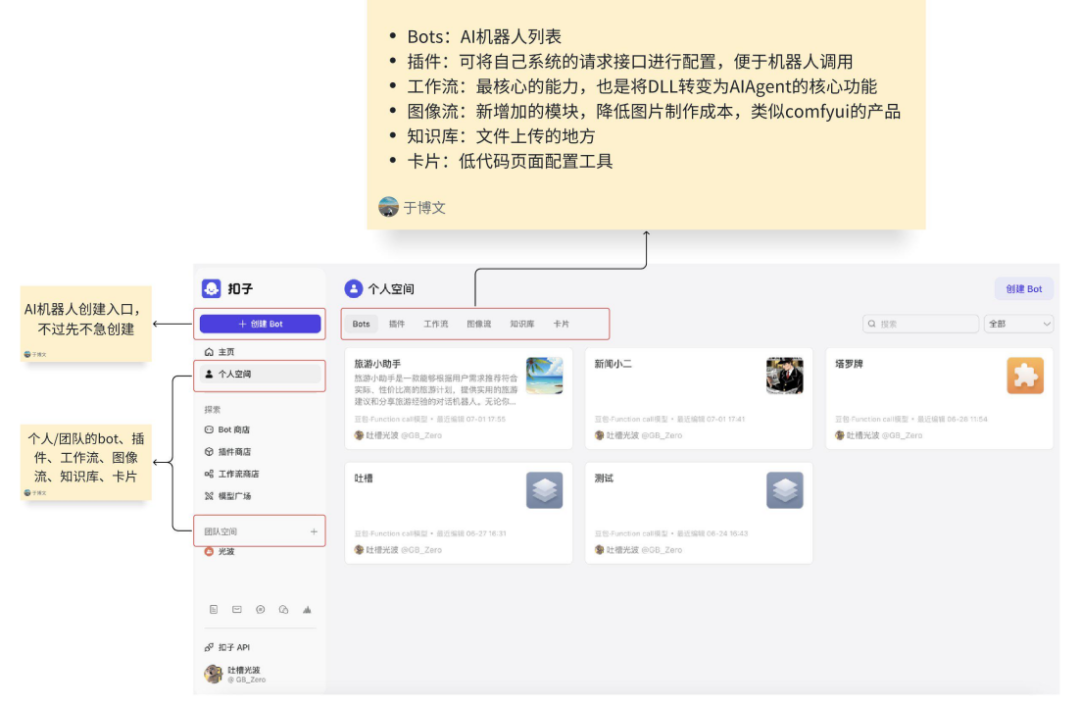Switch to the 图像流 tab
This screenshot has width=1080, height=706.
tap(479, 324)
